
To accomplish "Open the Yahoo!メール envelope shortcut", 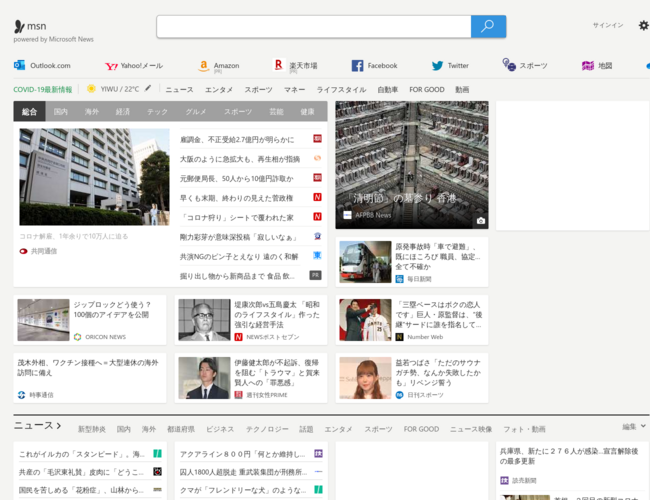I will tap(110, 65).
